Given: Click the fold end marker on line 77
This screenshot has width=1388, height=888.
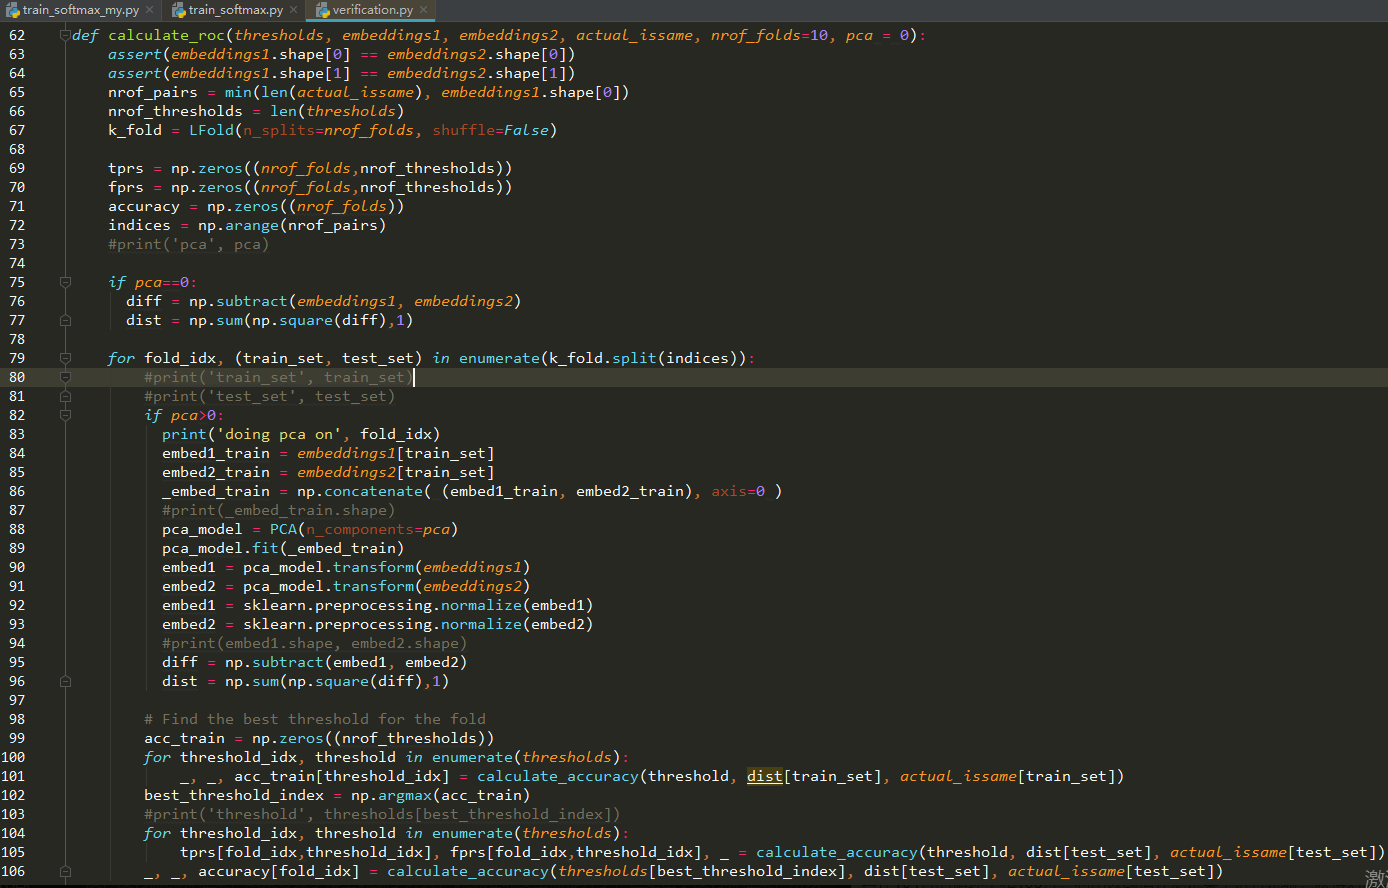Looking at the screenshot, I should pos(65,320).
